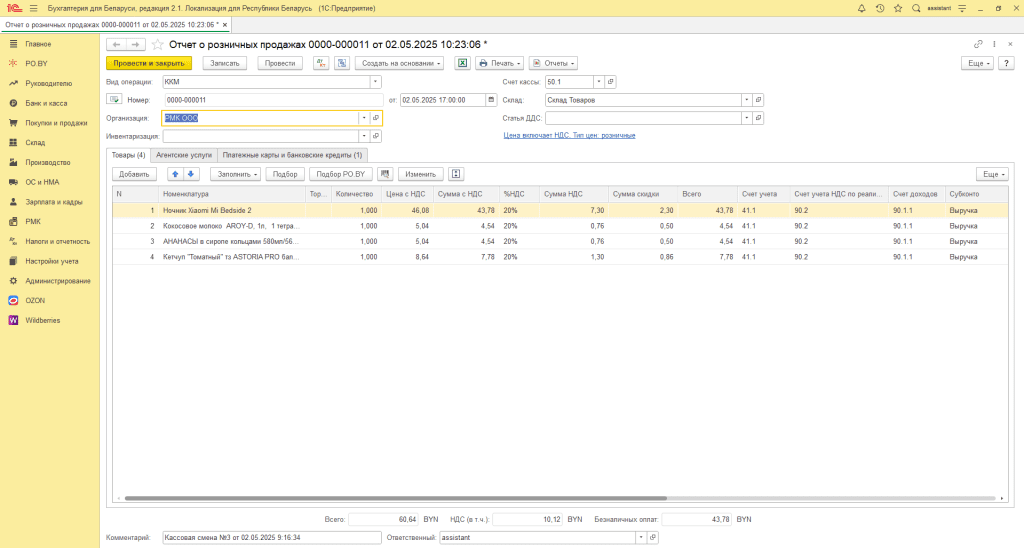Expand Организация dropdown arrow
Screen dimensions: 1024x548
[x=364, y=118]
